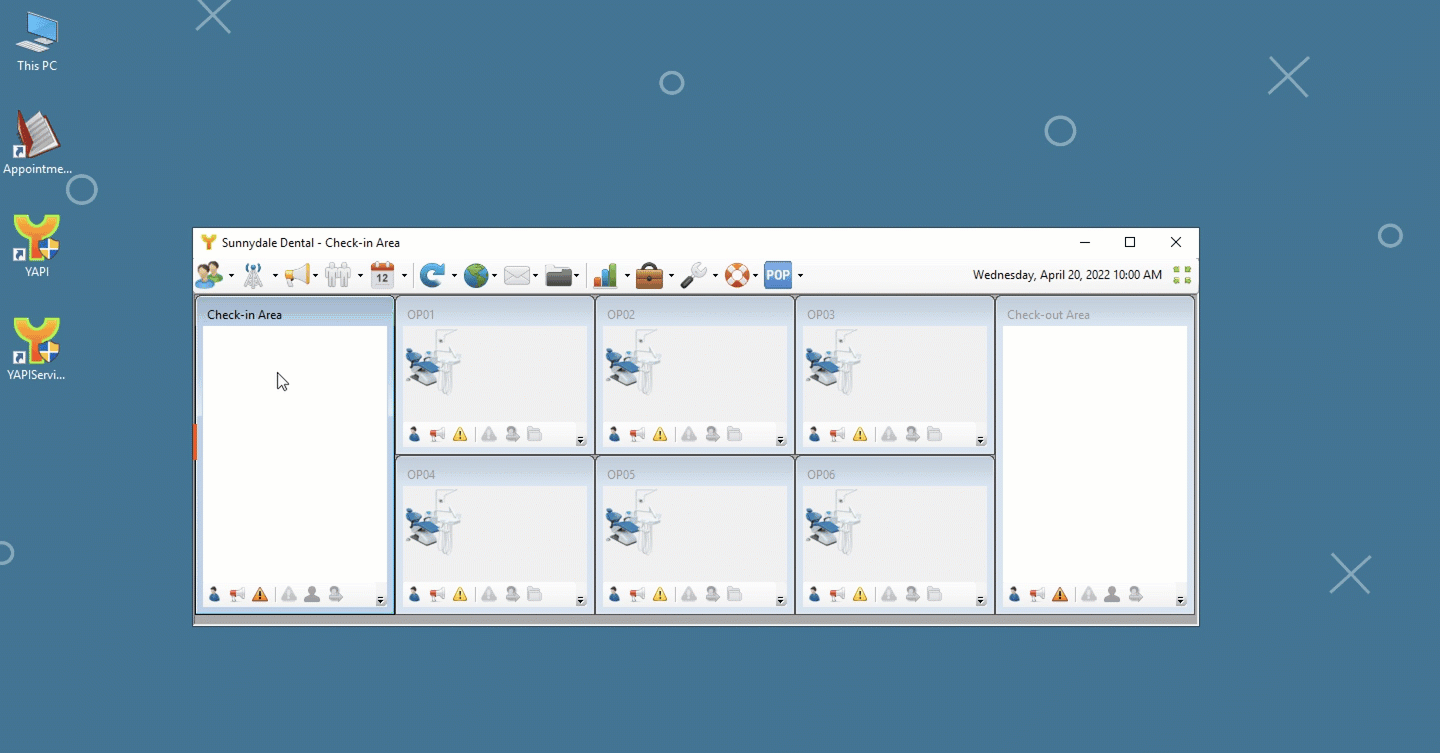Click the dental chair image in OP06
This screenshot has height=753, width=1440.
tap(833, 522)
